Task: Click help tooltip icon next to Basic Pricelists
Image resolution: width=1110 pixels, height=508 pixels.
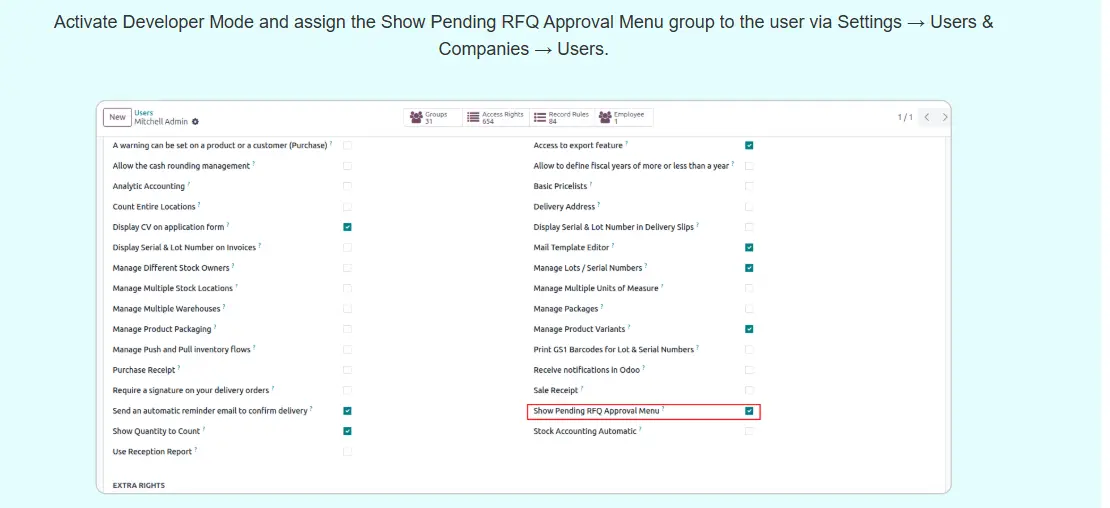Action: [x=591, y=184]
